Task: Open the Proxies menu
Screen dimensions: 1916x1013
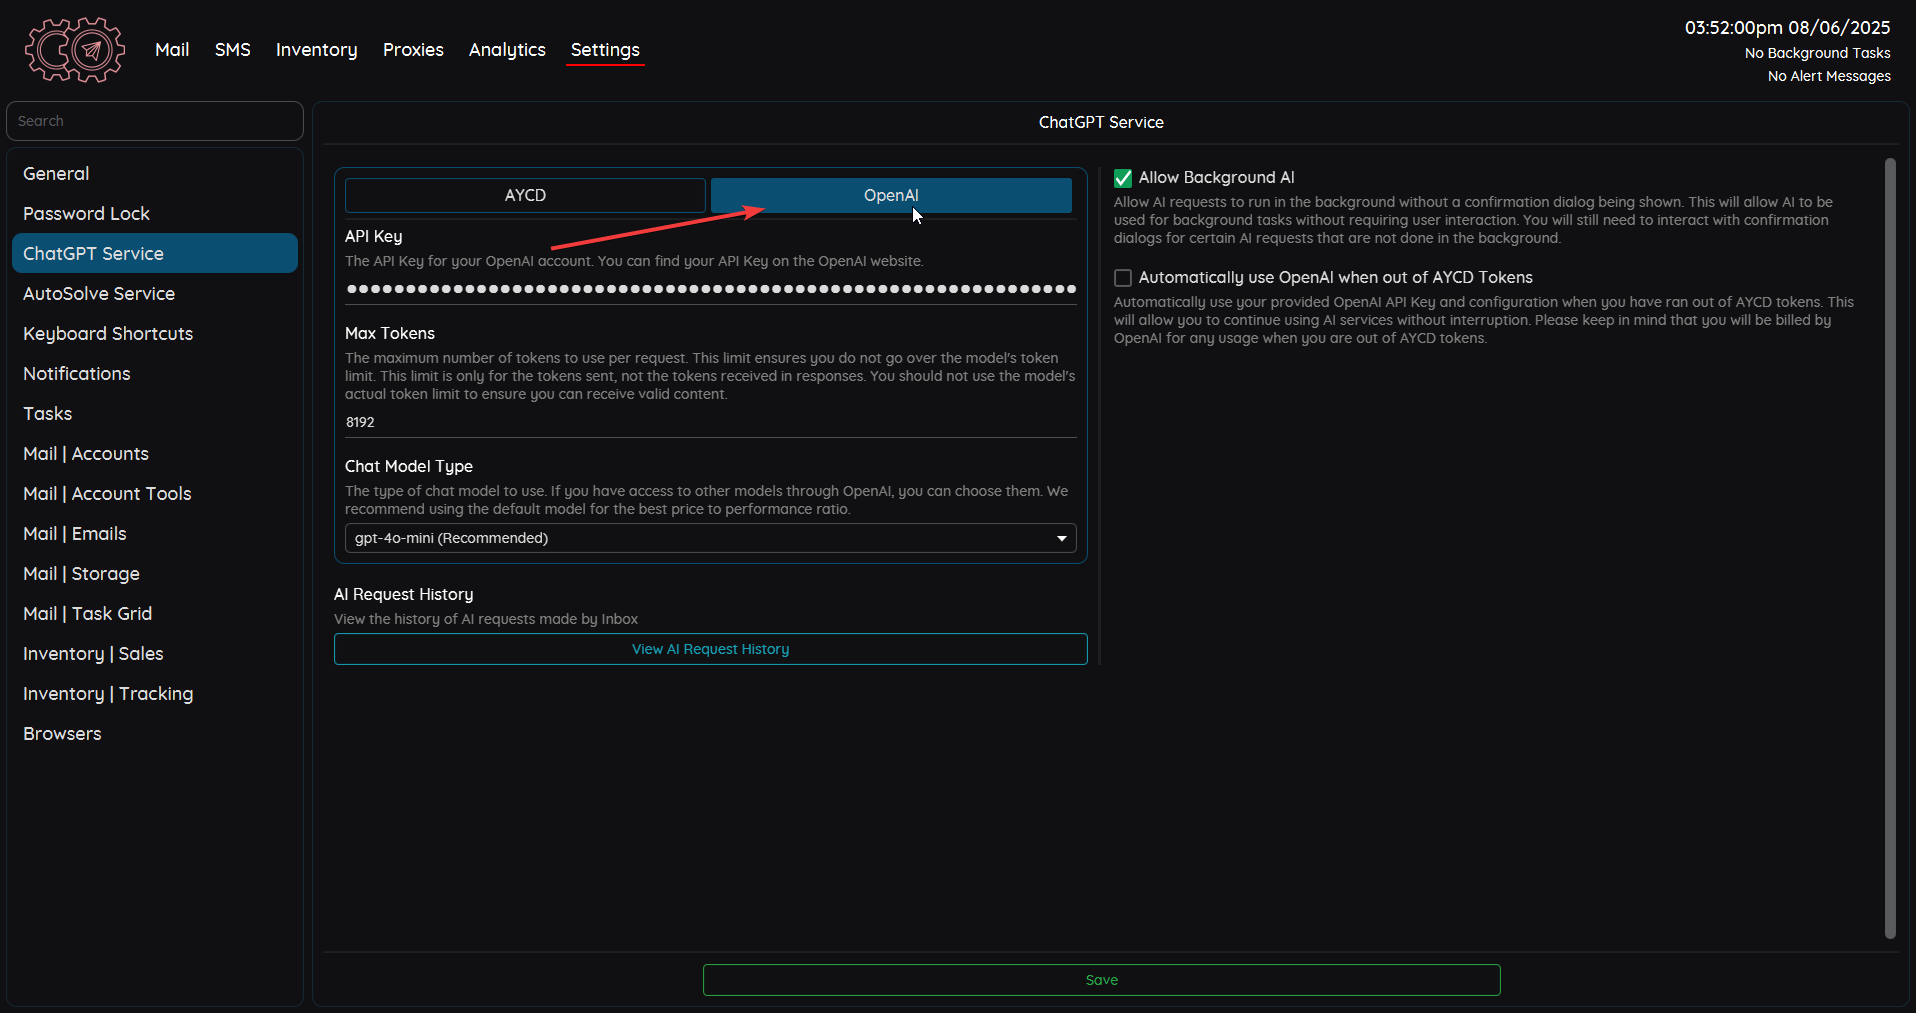Action: click(x=412, y=49)
